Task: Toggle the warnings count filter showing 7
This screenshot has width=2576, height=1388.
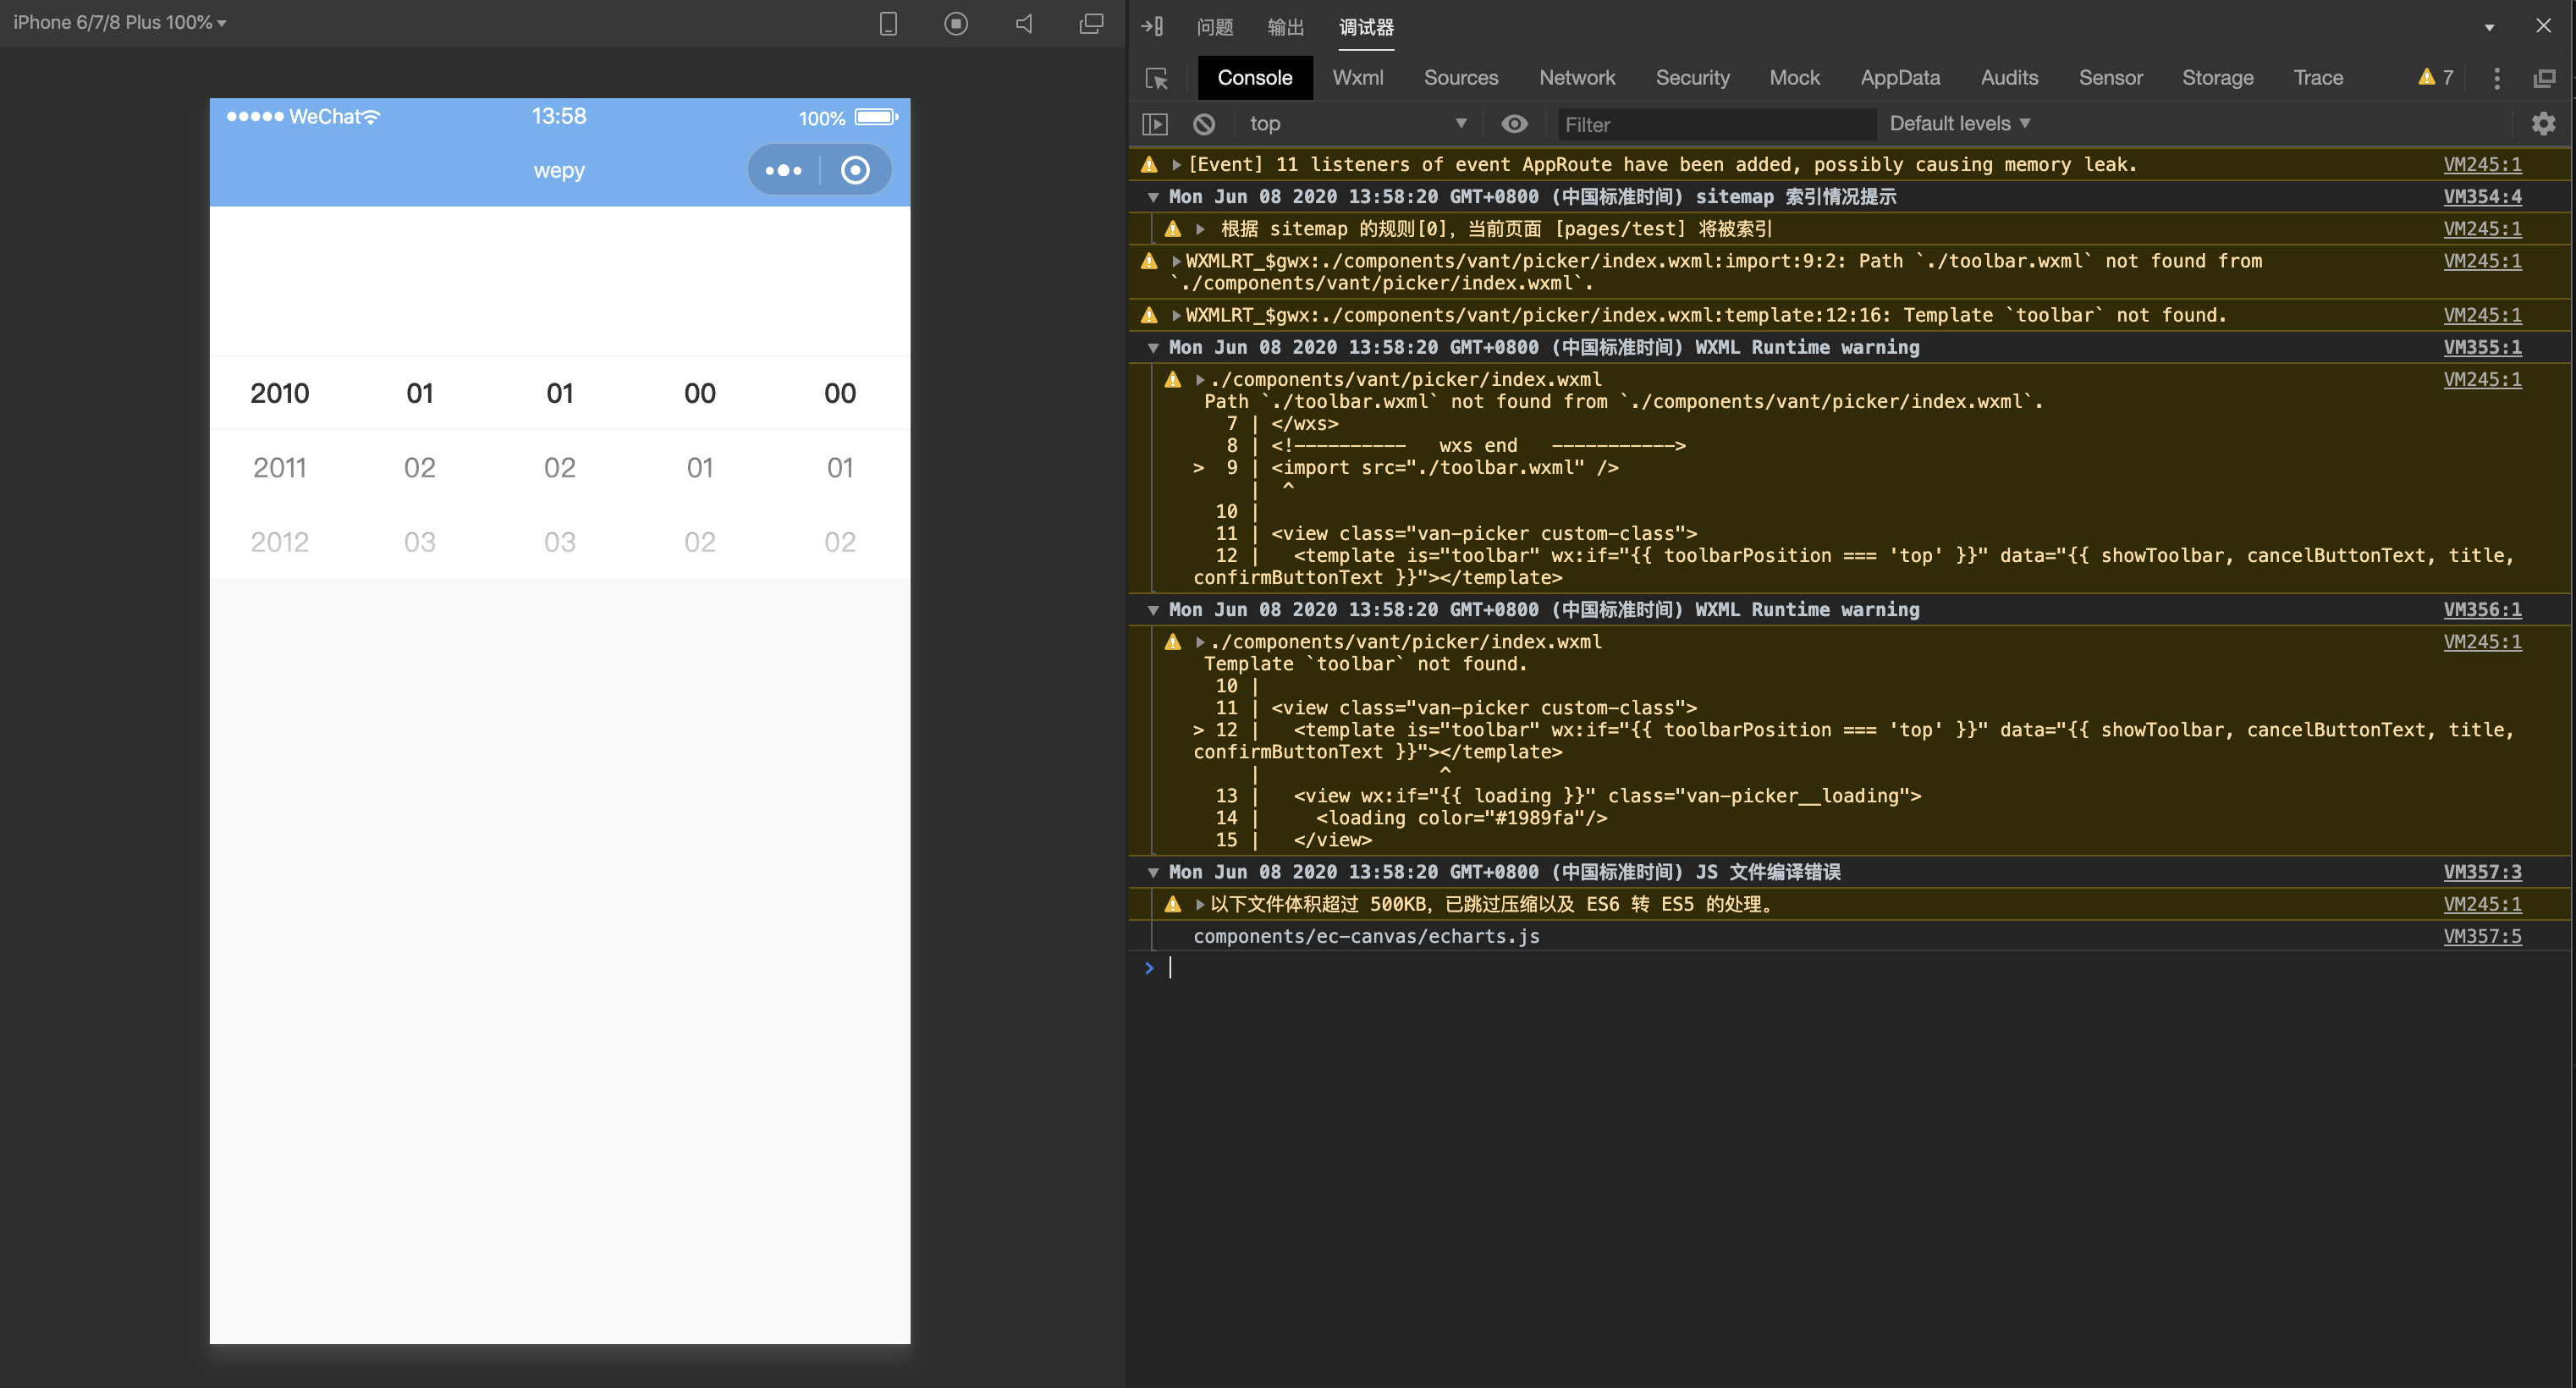Action: tap(2435, 77)
